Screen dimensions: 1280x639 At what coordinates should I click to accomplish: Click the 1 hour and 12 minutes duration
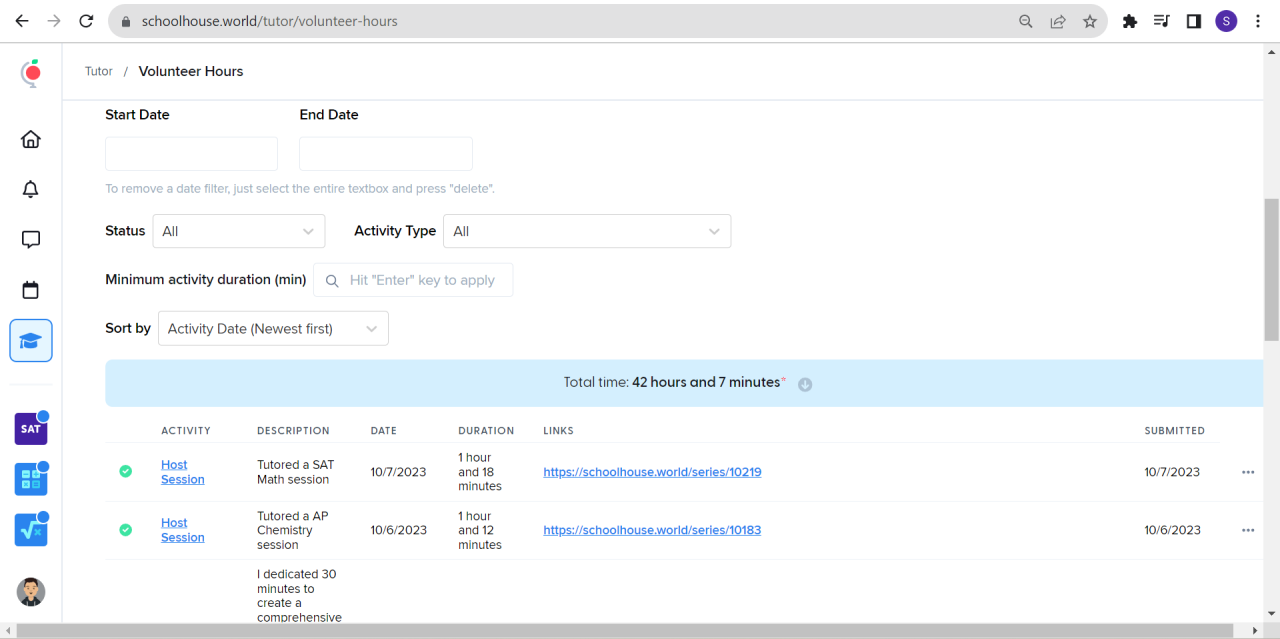480,530
